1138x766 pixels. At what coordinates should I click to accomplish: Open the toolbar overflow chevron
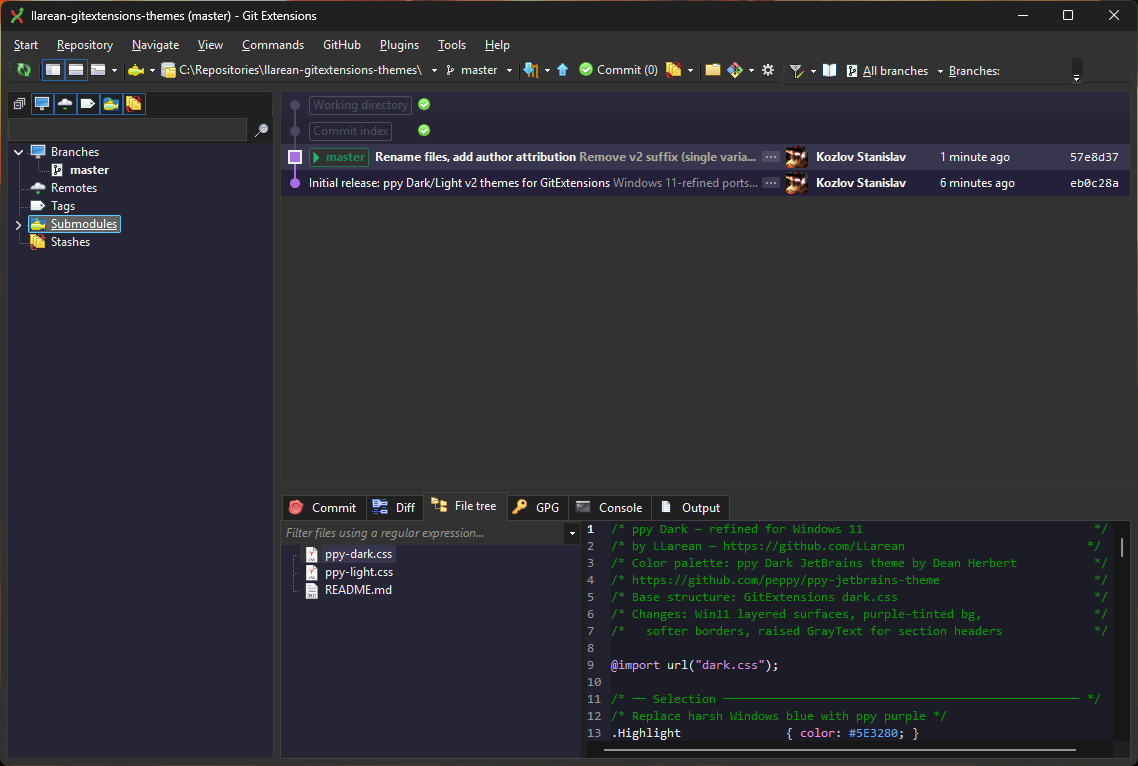tap(1076, 77)
